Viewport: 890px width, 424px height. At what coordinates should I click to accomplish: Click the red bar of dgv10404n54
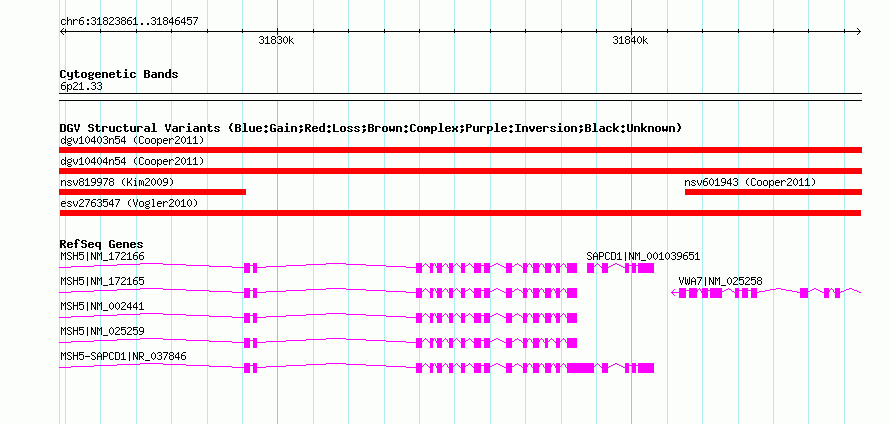click(x=460, y=171)
